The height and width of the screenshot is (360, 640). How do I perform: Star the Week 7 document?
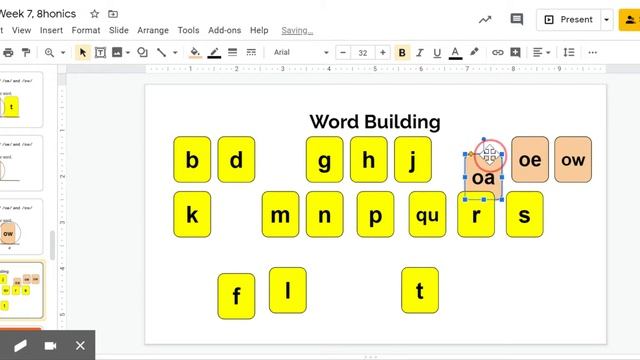(94, 14)
